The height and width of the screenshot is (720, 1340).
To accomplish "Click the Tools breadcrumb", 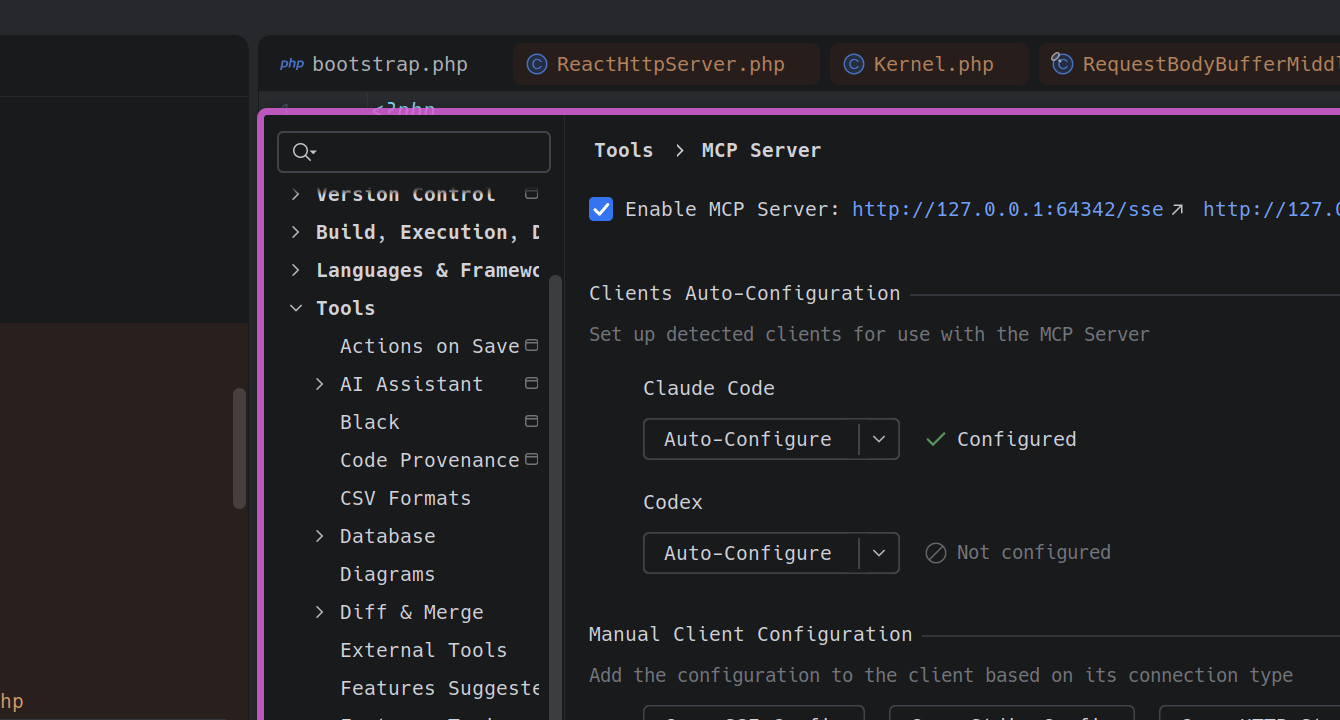I will 623,150.
